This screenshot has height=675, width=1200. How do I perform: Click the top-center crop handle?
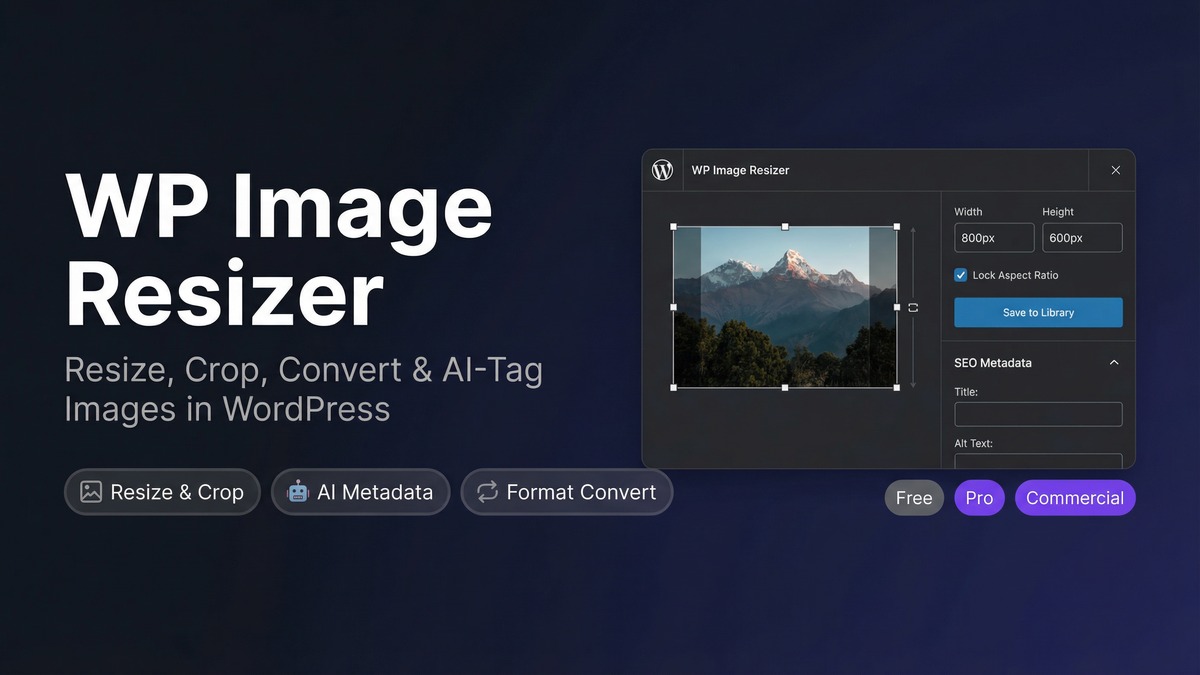point(785,227)
